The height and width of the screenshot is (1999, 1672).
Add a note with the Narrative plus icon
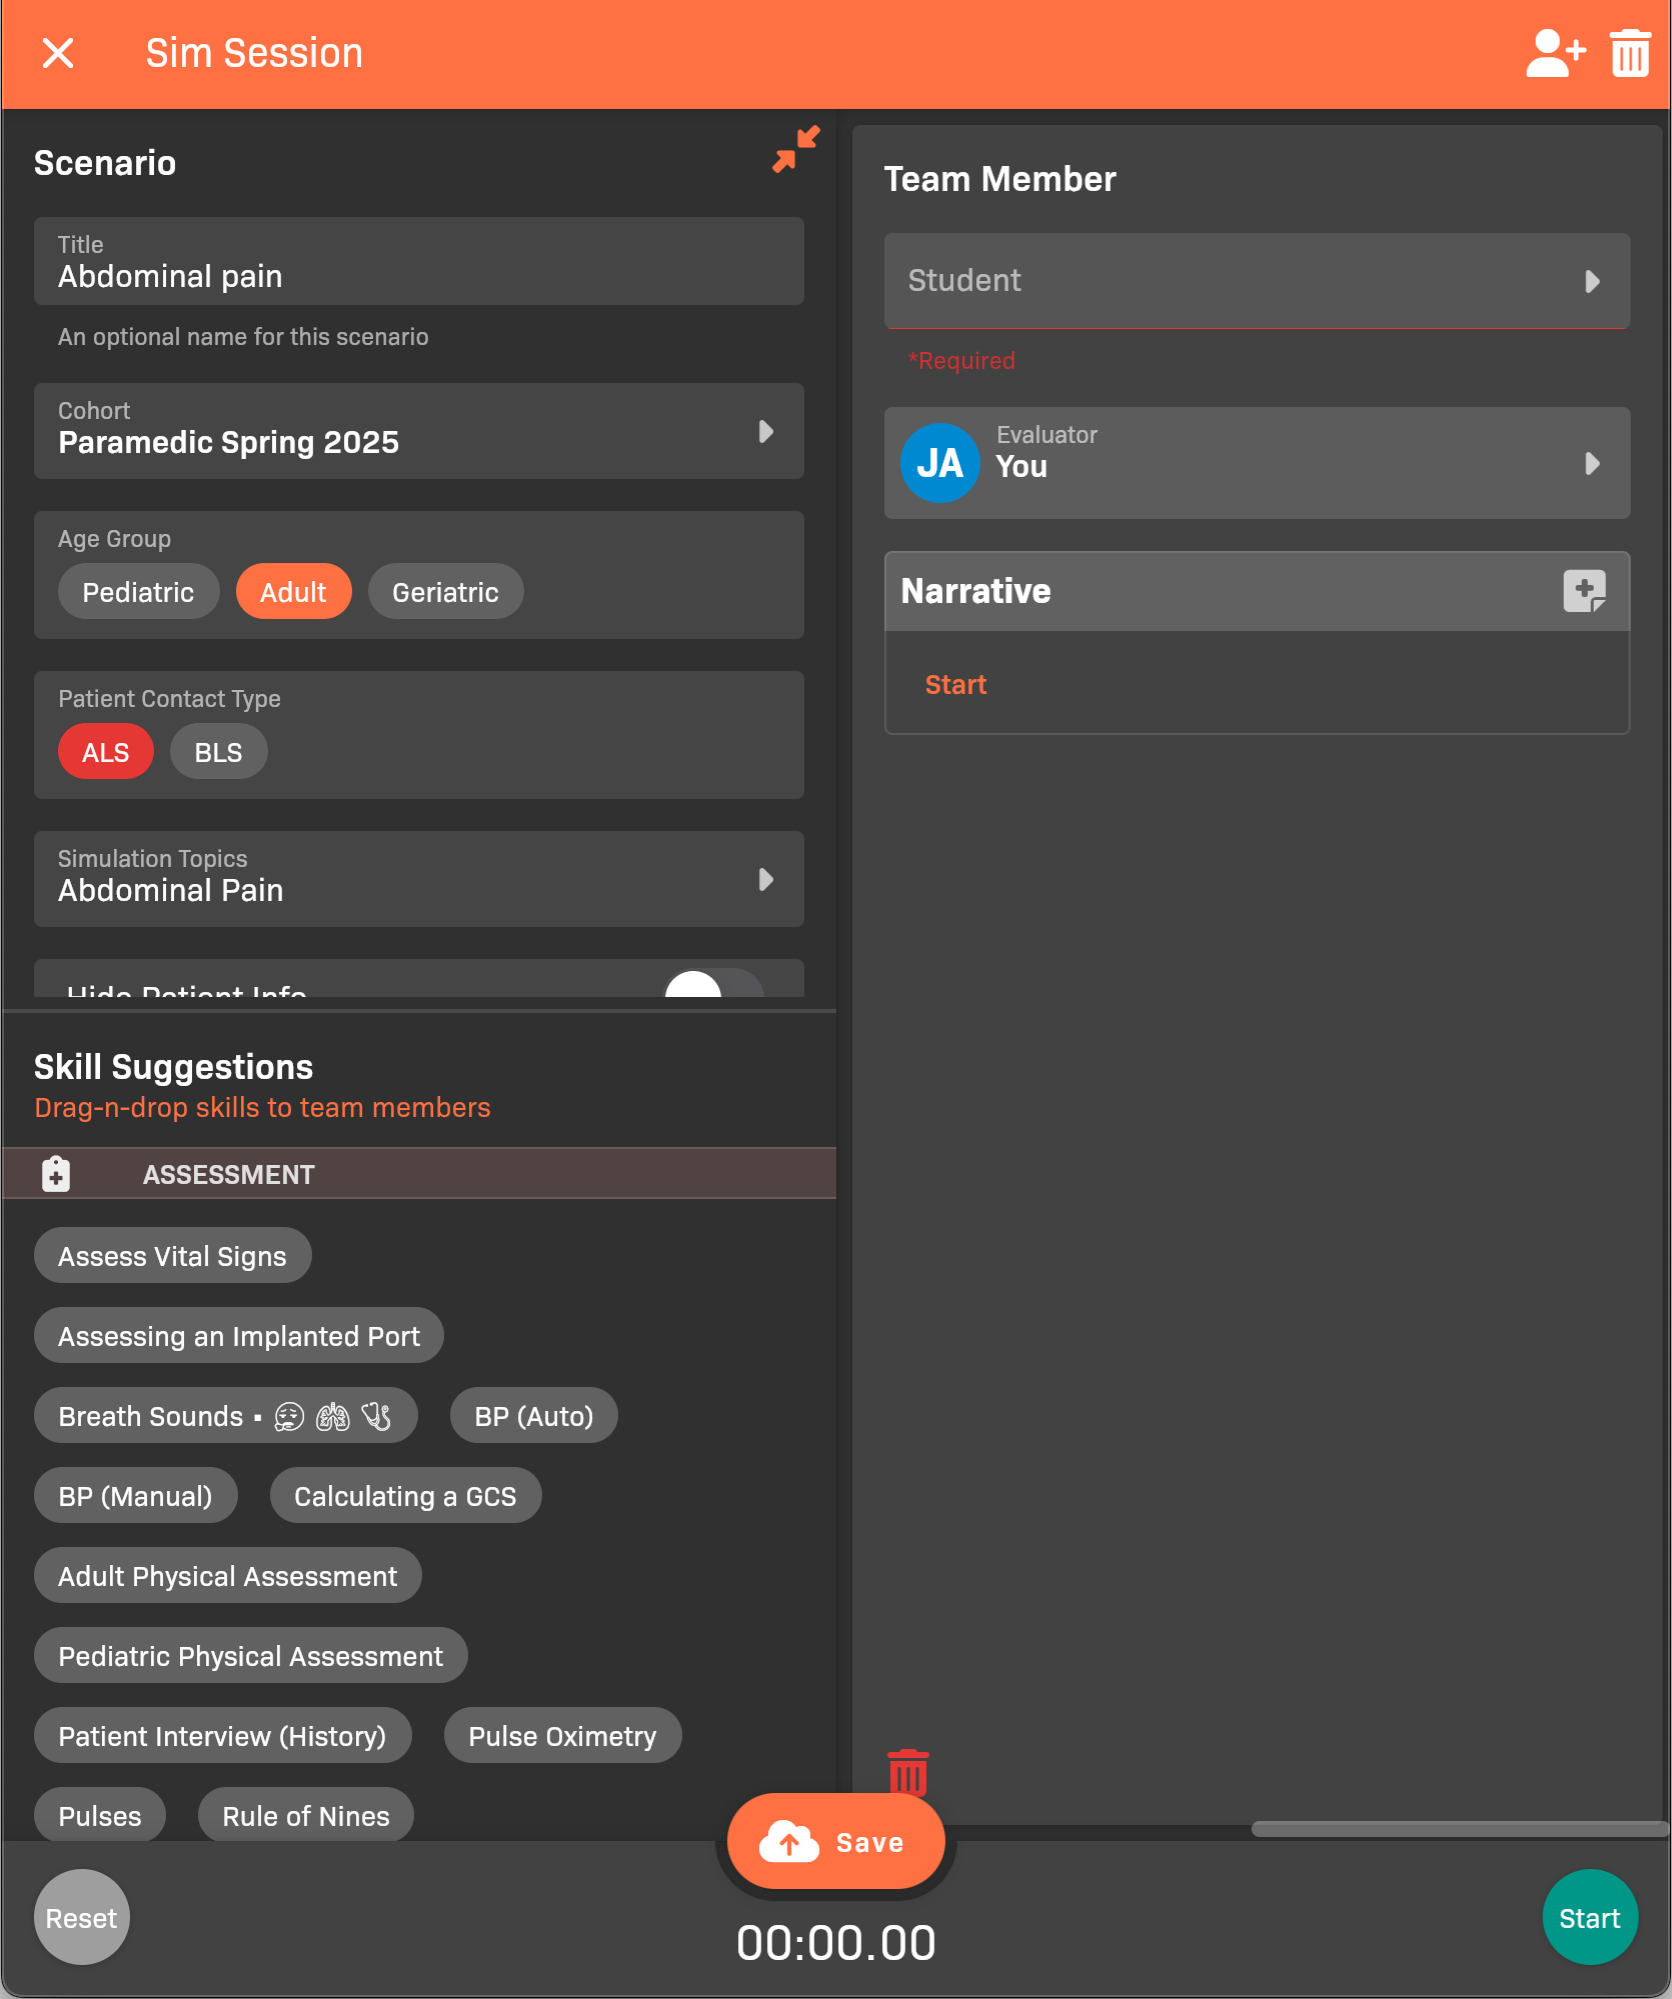[x=1584, y=591]
